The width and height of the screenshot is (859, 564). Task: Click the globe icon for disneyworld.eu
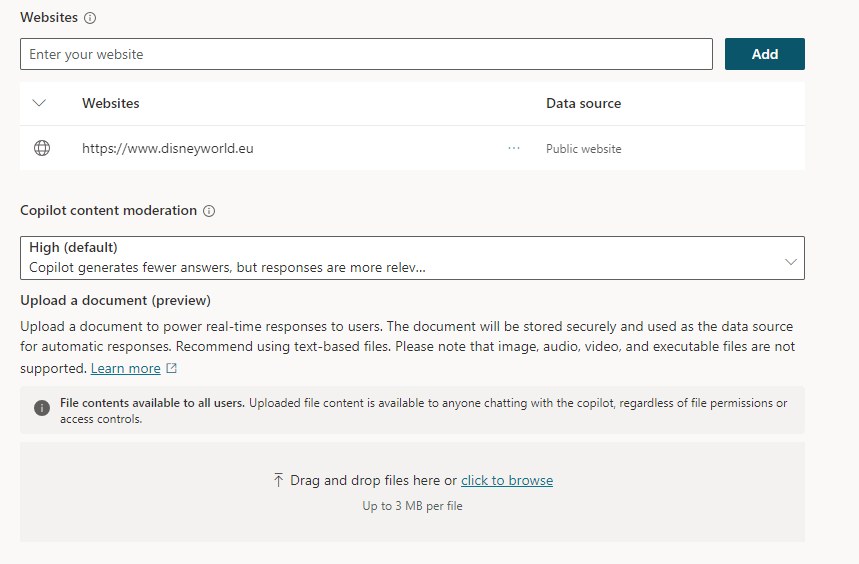pos(42,148)
